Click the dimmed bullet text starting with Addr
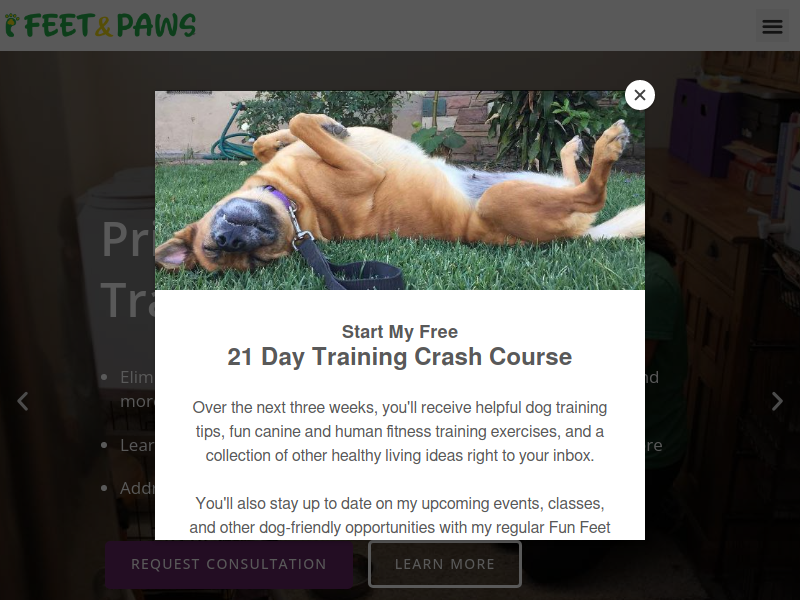This screenshot has width=800, height=600. [137, 488]
